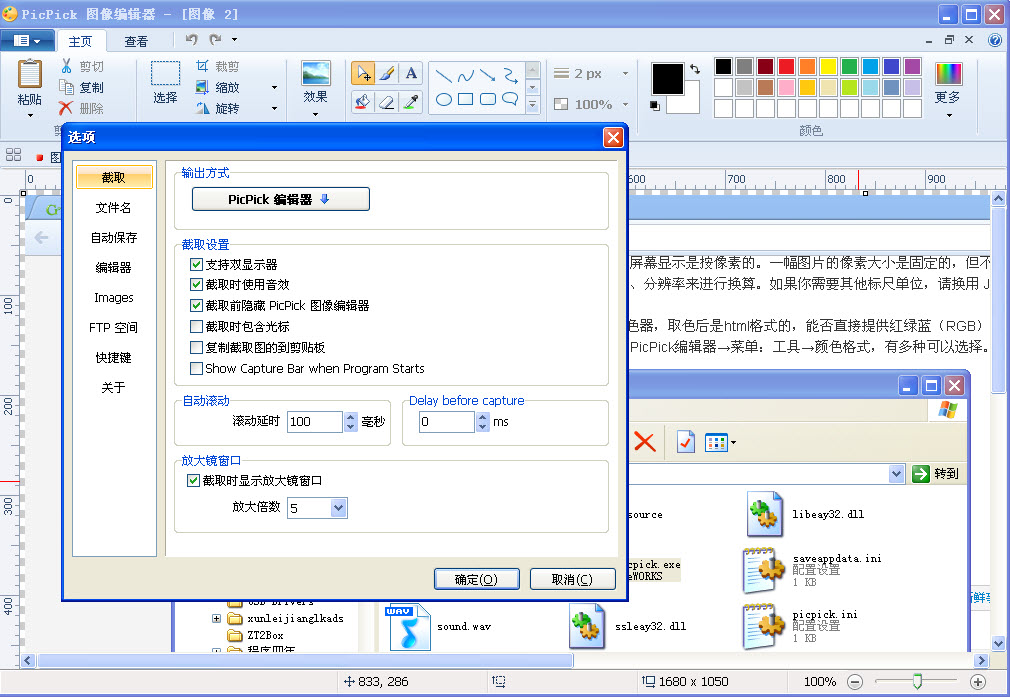This screenshot has height=697, width=1010.
Task: Toggle capture sound effect checkbox
Action: coord(196,285)
